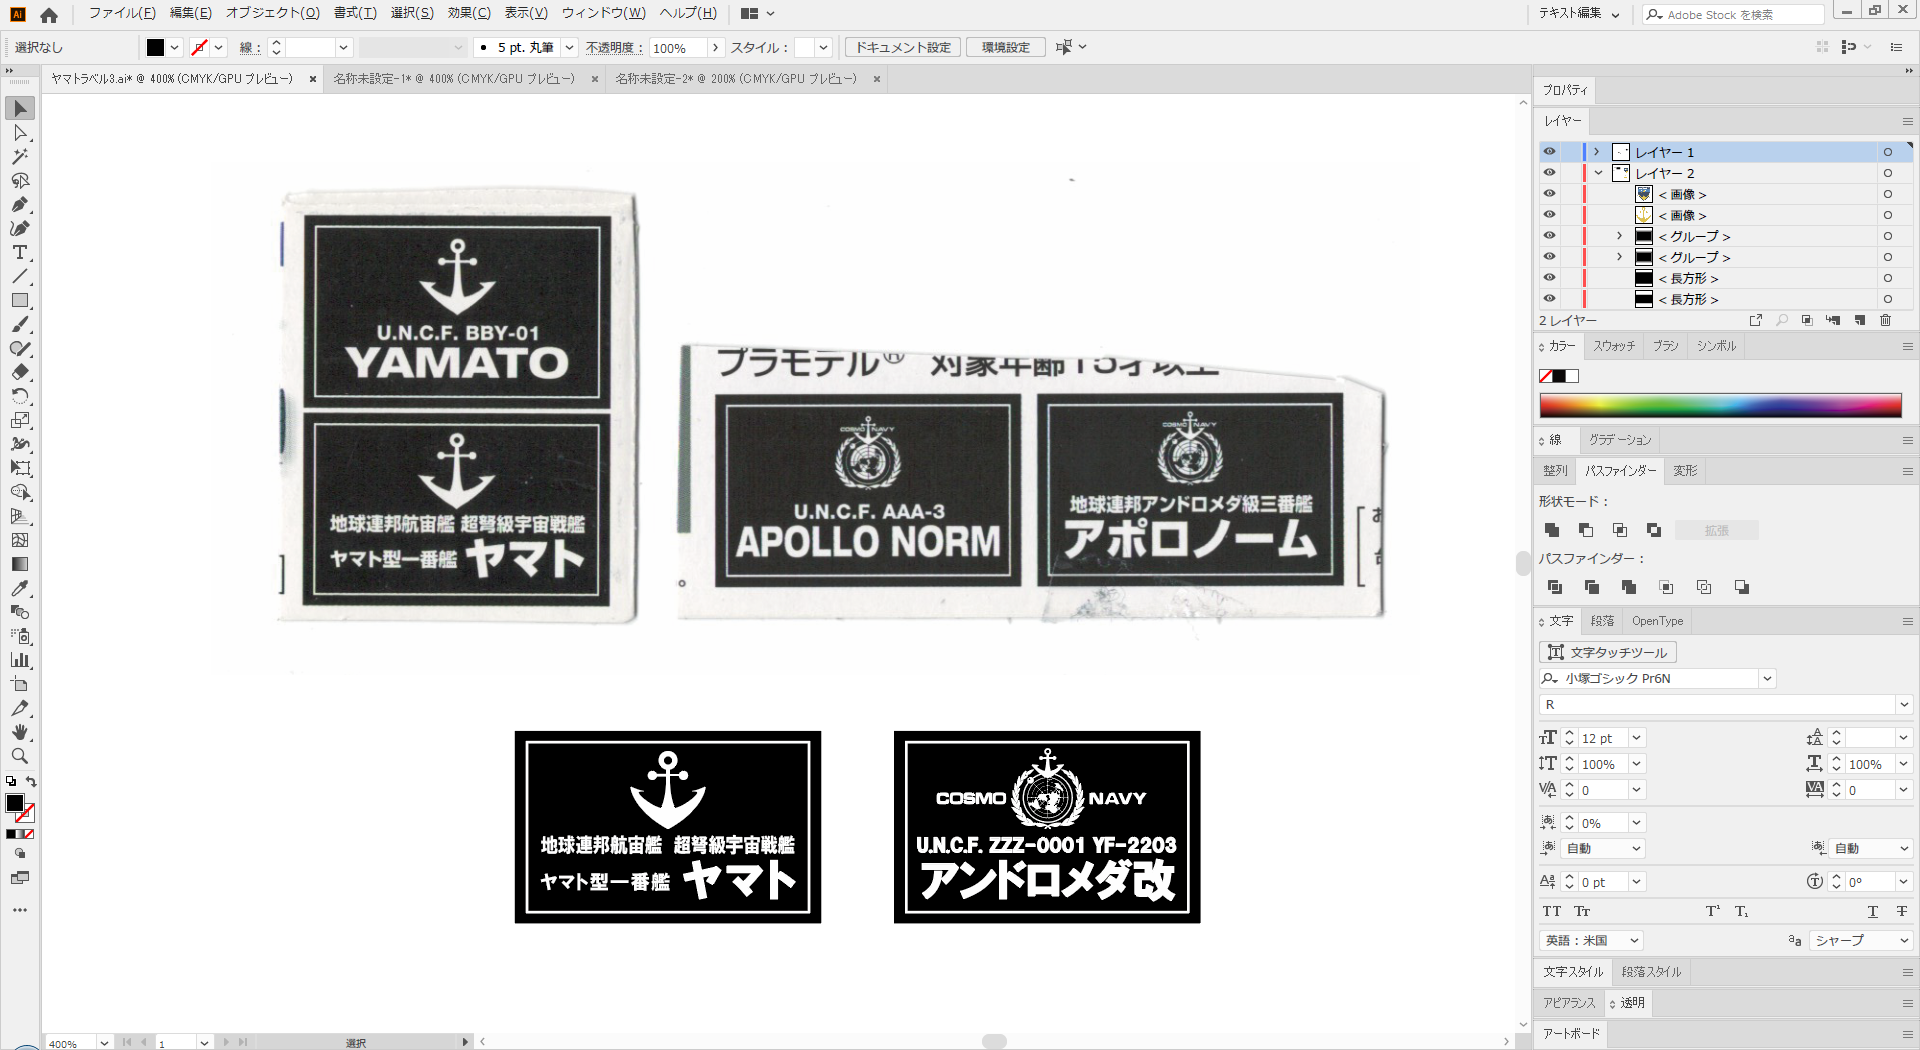Toggle Small Caps (Tr) text style

pos(1582,911)
